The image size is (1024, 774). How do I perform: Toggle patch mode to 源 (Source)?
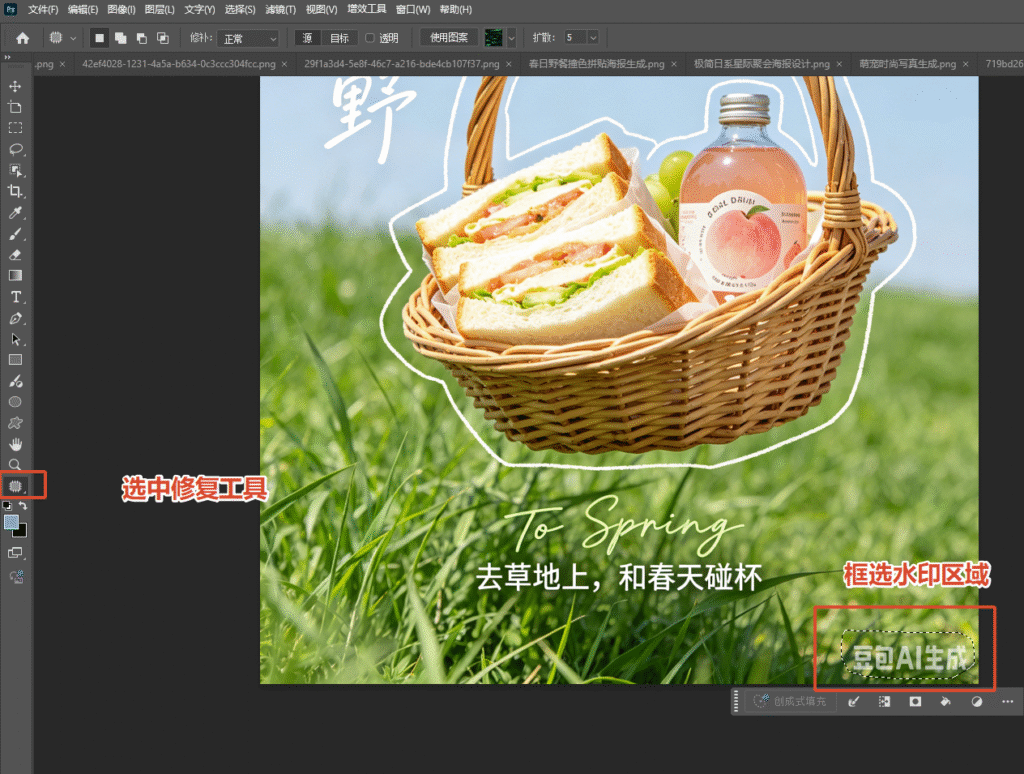click(x=308, y=38)
